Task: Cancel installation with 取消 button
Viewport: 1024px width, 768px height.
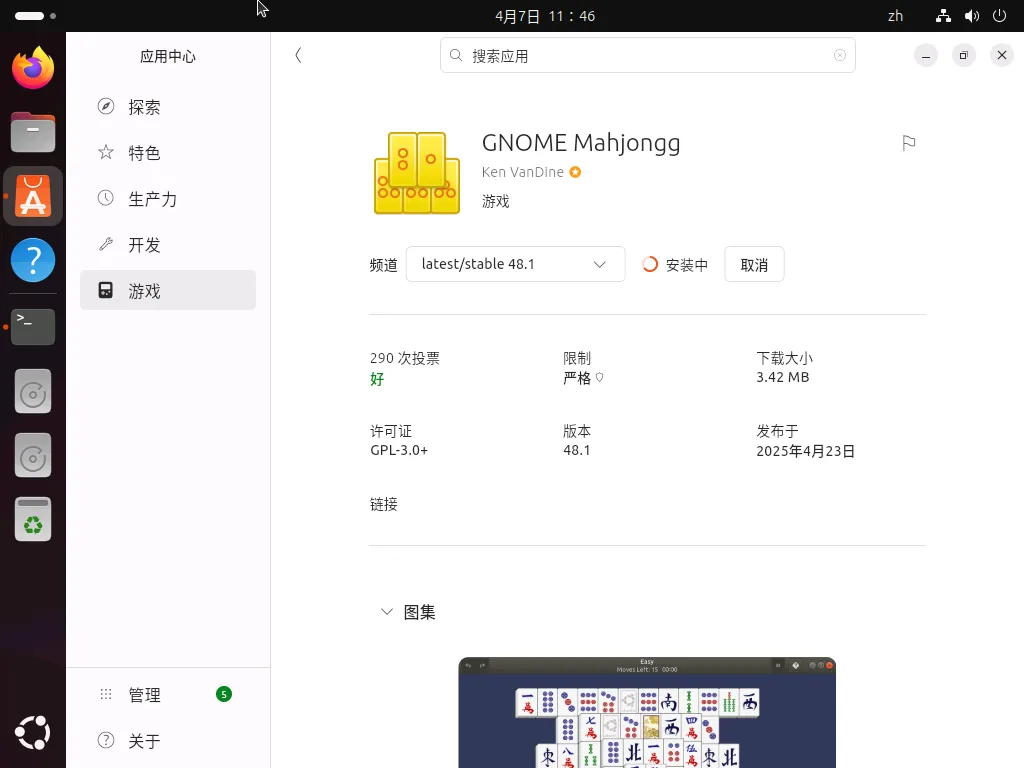Action: (754, 264)
